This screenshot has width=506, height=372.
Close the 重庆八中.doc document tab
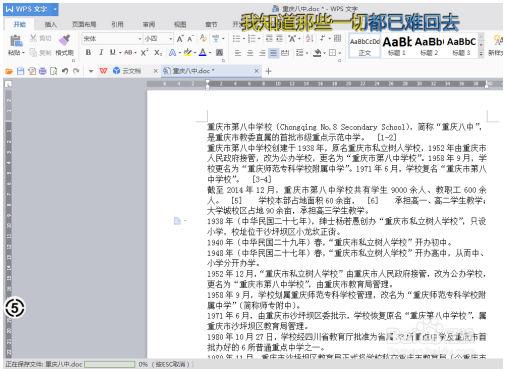point(256,71)
